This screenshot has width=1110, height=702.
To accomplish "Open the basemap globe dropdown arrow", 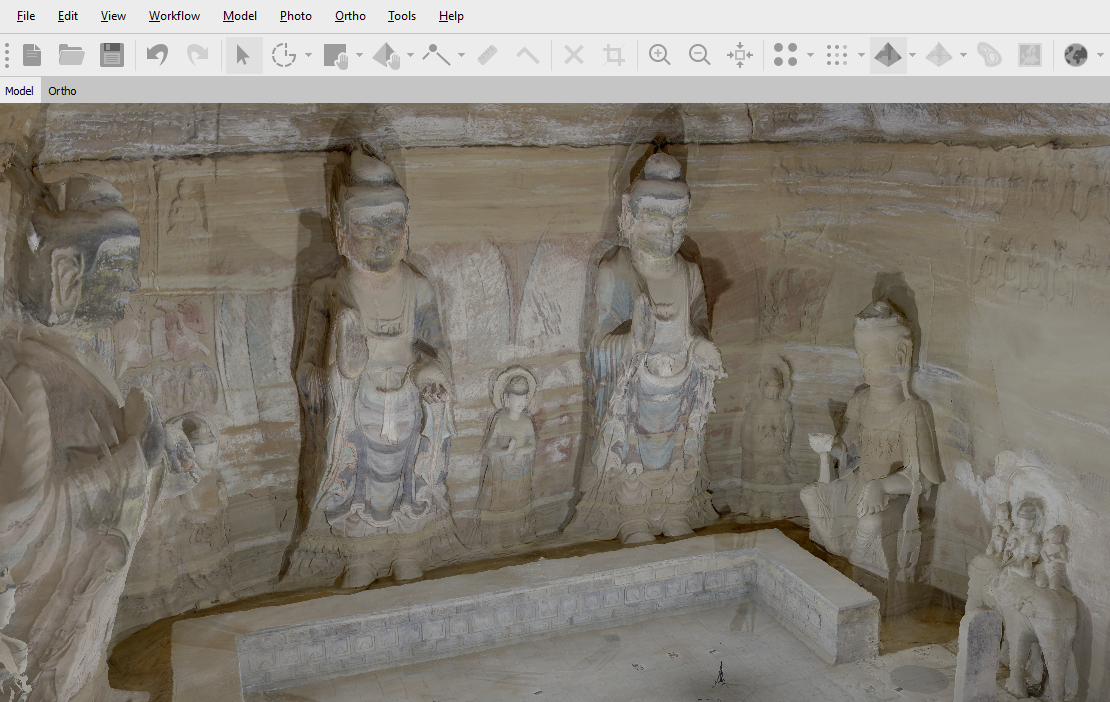I will [1100, 55].
